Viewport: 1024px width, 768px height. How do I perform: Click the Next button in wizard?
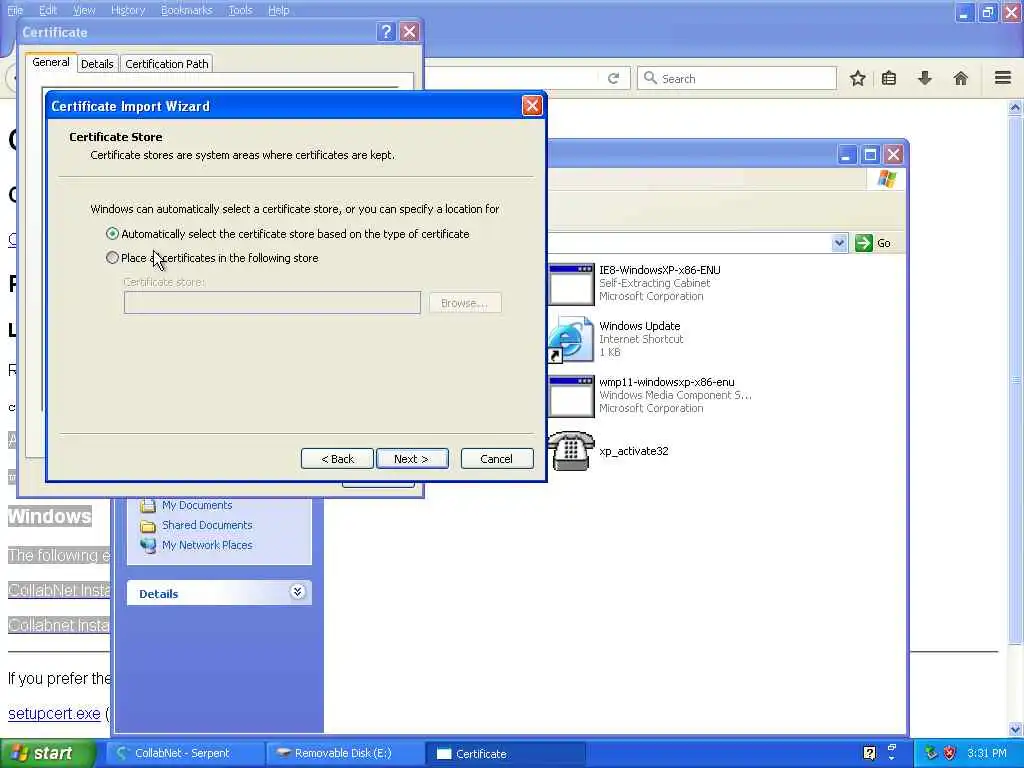pyautogui.click(x=412, y=458)
